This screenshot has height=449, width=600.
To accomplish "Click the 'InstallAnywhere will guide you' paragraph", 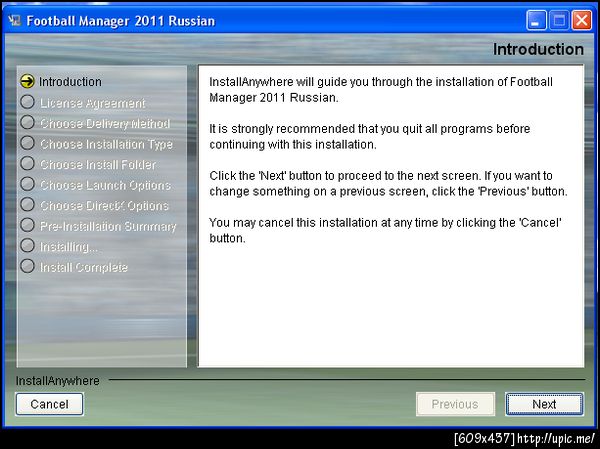I will point(381,90).
